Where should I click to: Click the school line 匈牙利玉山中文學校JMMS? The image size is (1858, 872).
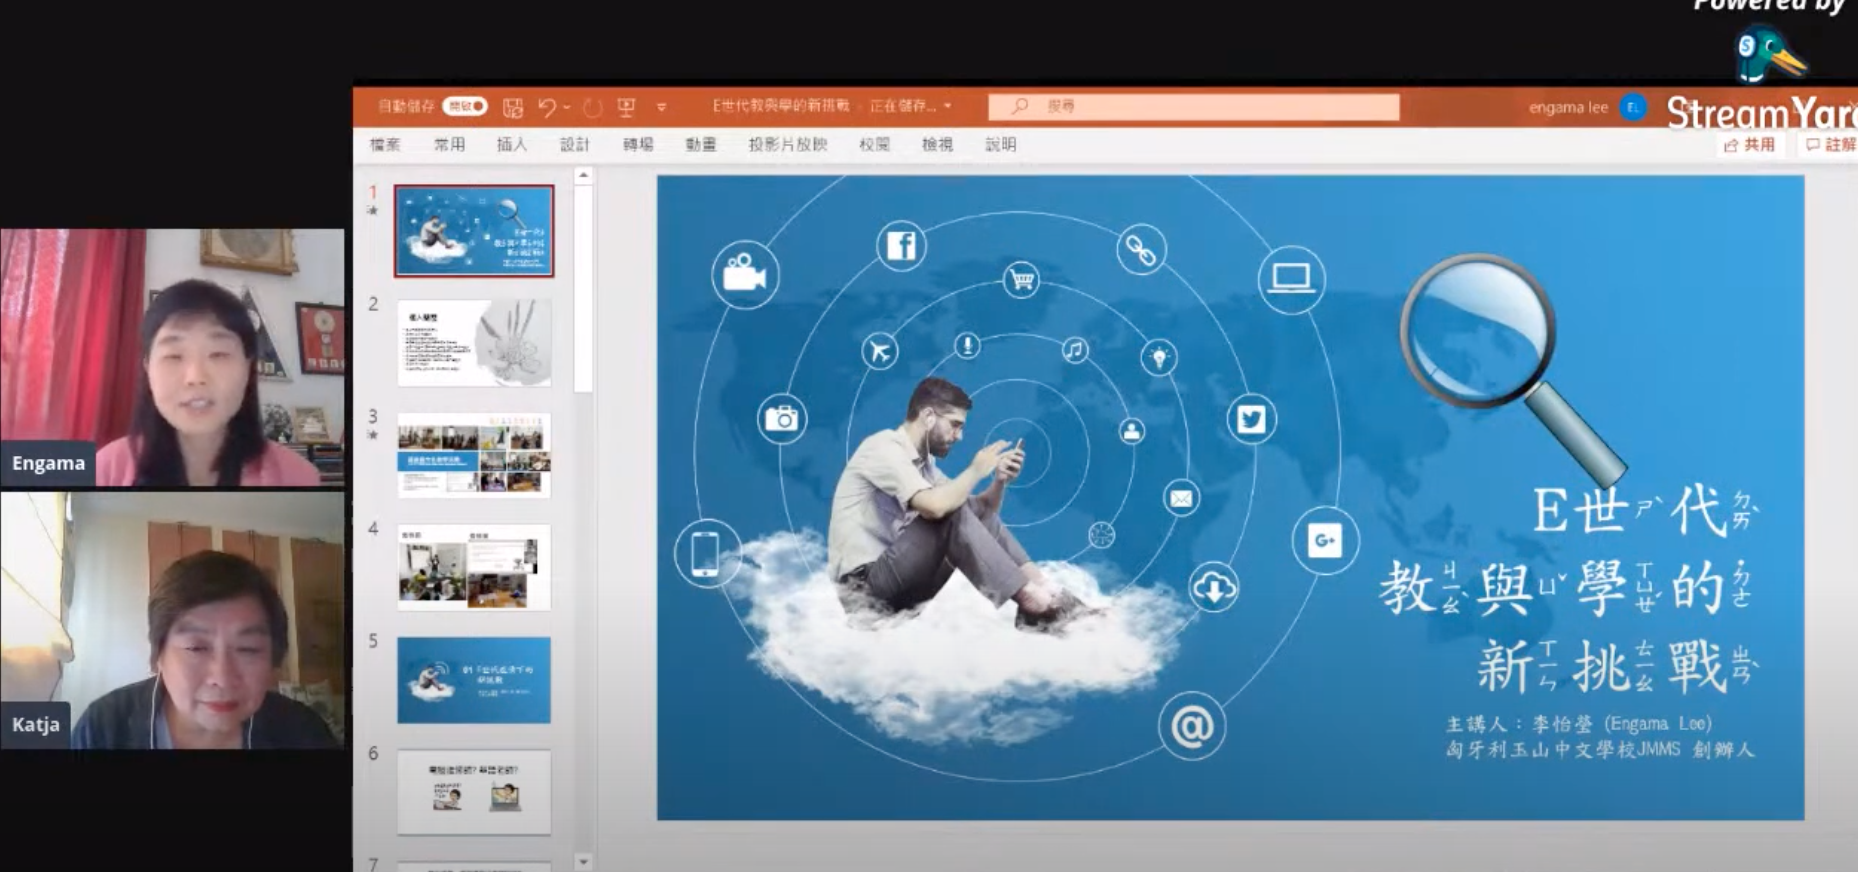pos(1600,749)
